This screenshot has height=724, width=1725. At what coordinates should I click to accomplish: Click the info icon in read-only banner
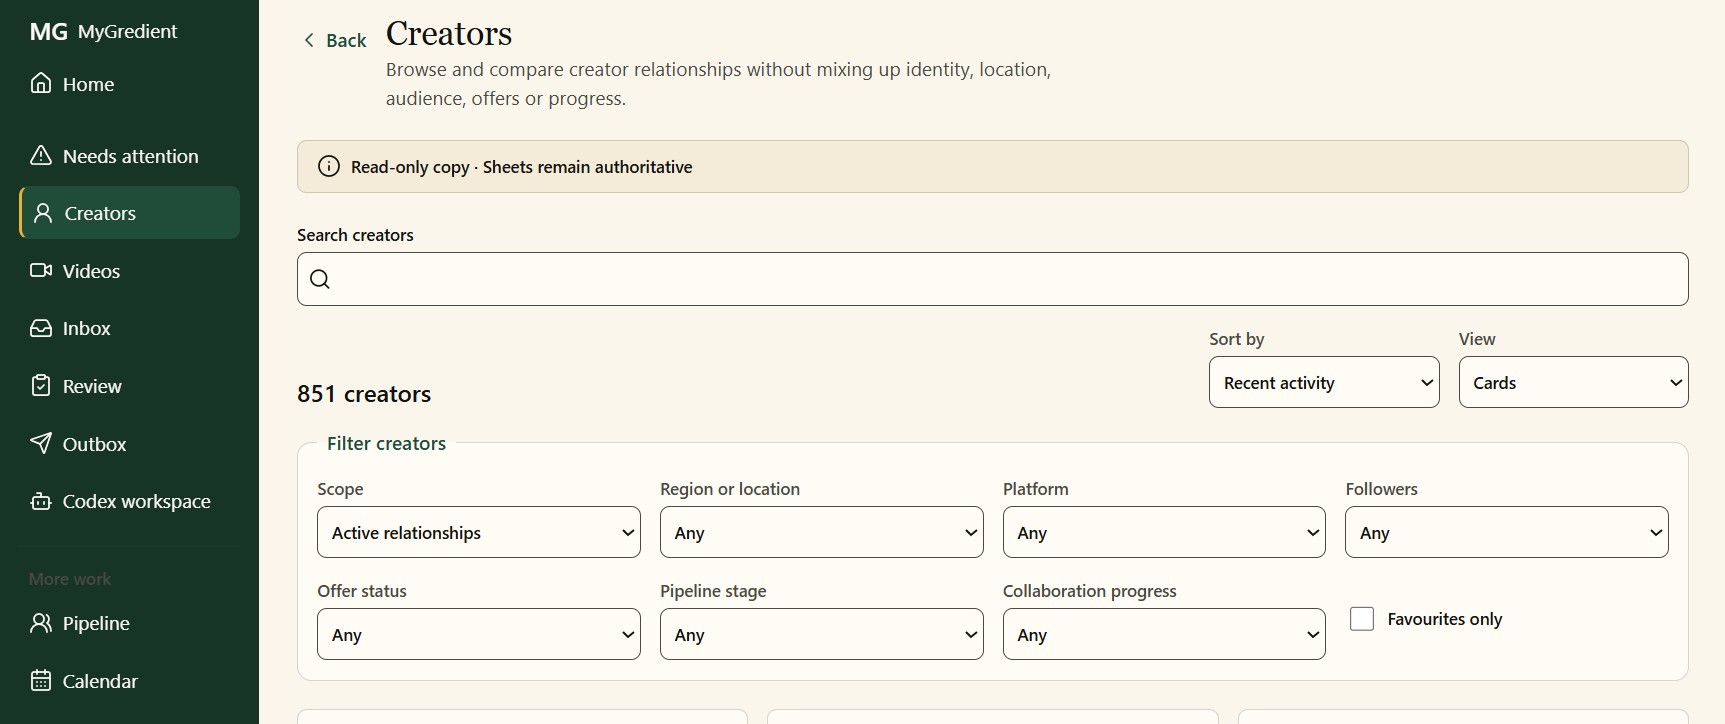[x=328, y=167]
